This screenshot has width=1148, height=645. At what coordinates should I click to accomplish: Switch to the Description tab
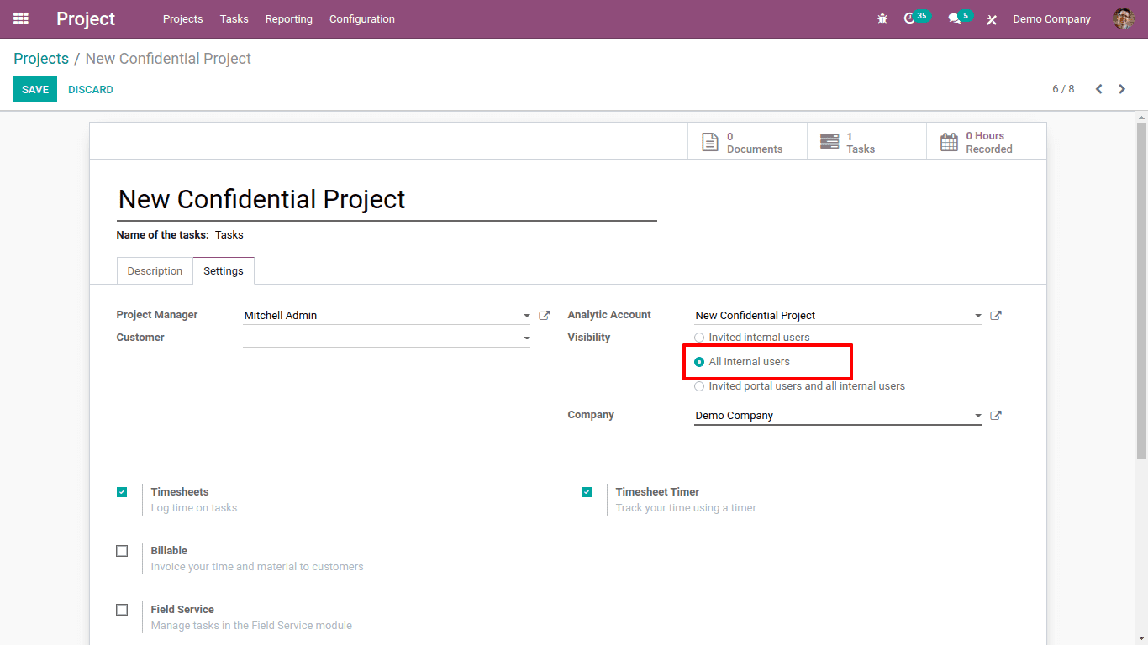(154, 271)
